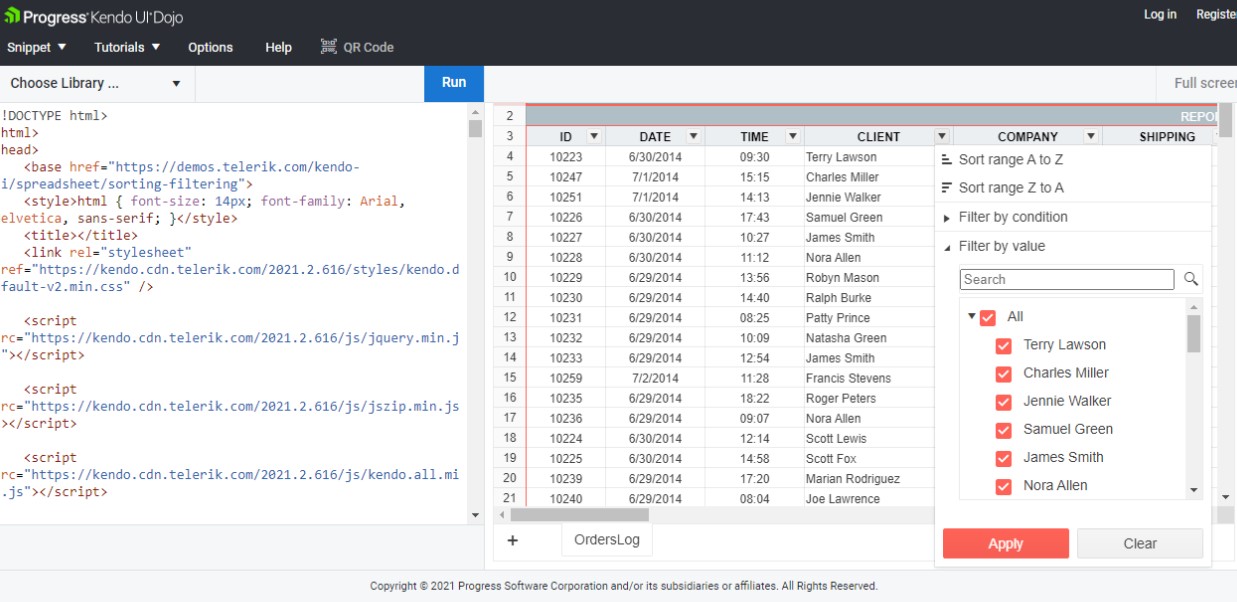Image resolution: width=1237 pixels, height=602 pixels.
Task: Click the QR Code icon
Action: [329, 47]
